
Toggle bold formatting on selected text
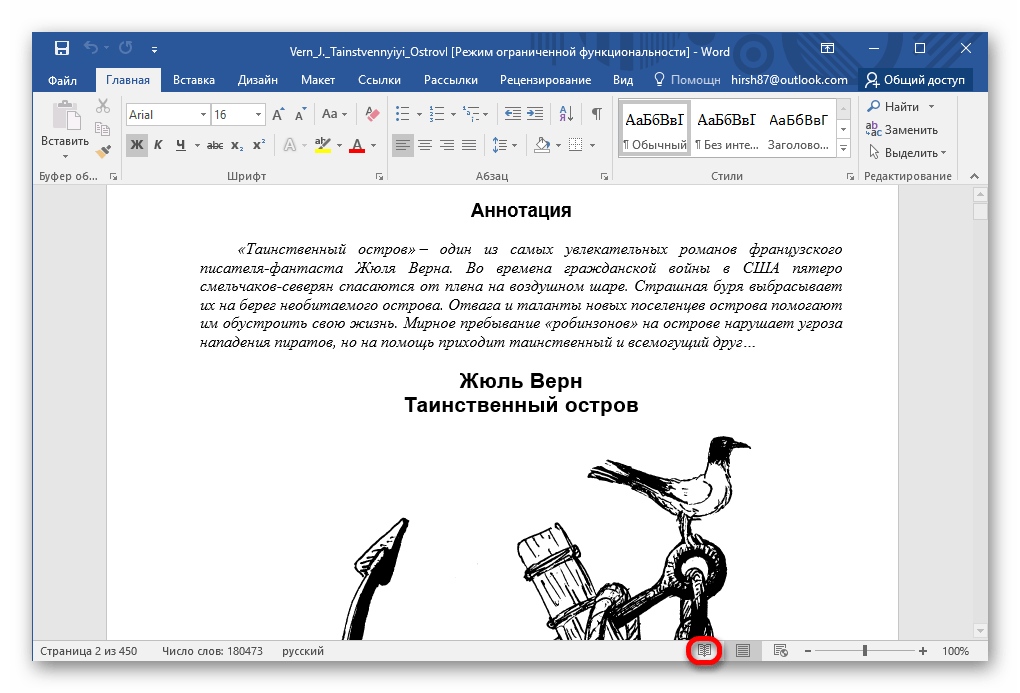click(x=136, y=145)
